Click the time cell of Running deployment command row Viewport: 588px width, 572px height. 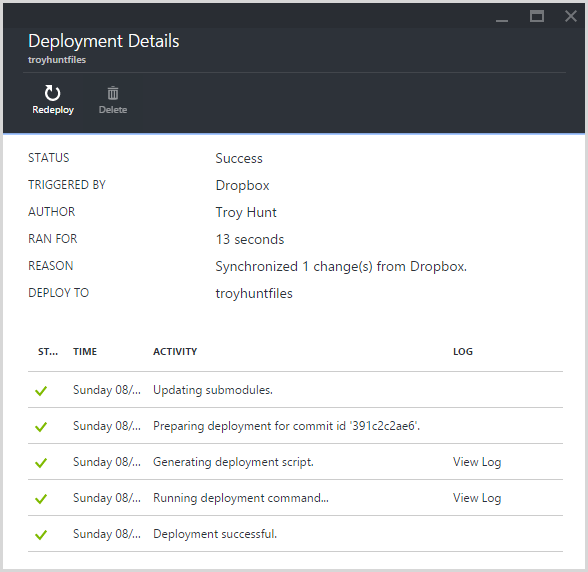[x=107, y=498]
